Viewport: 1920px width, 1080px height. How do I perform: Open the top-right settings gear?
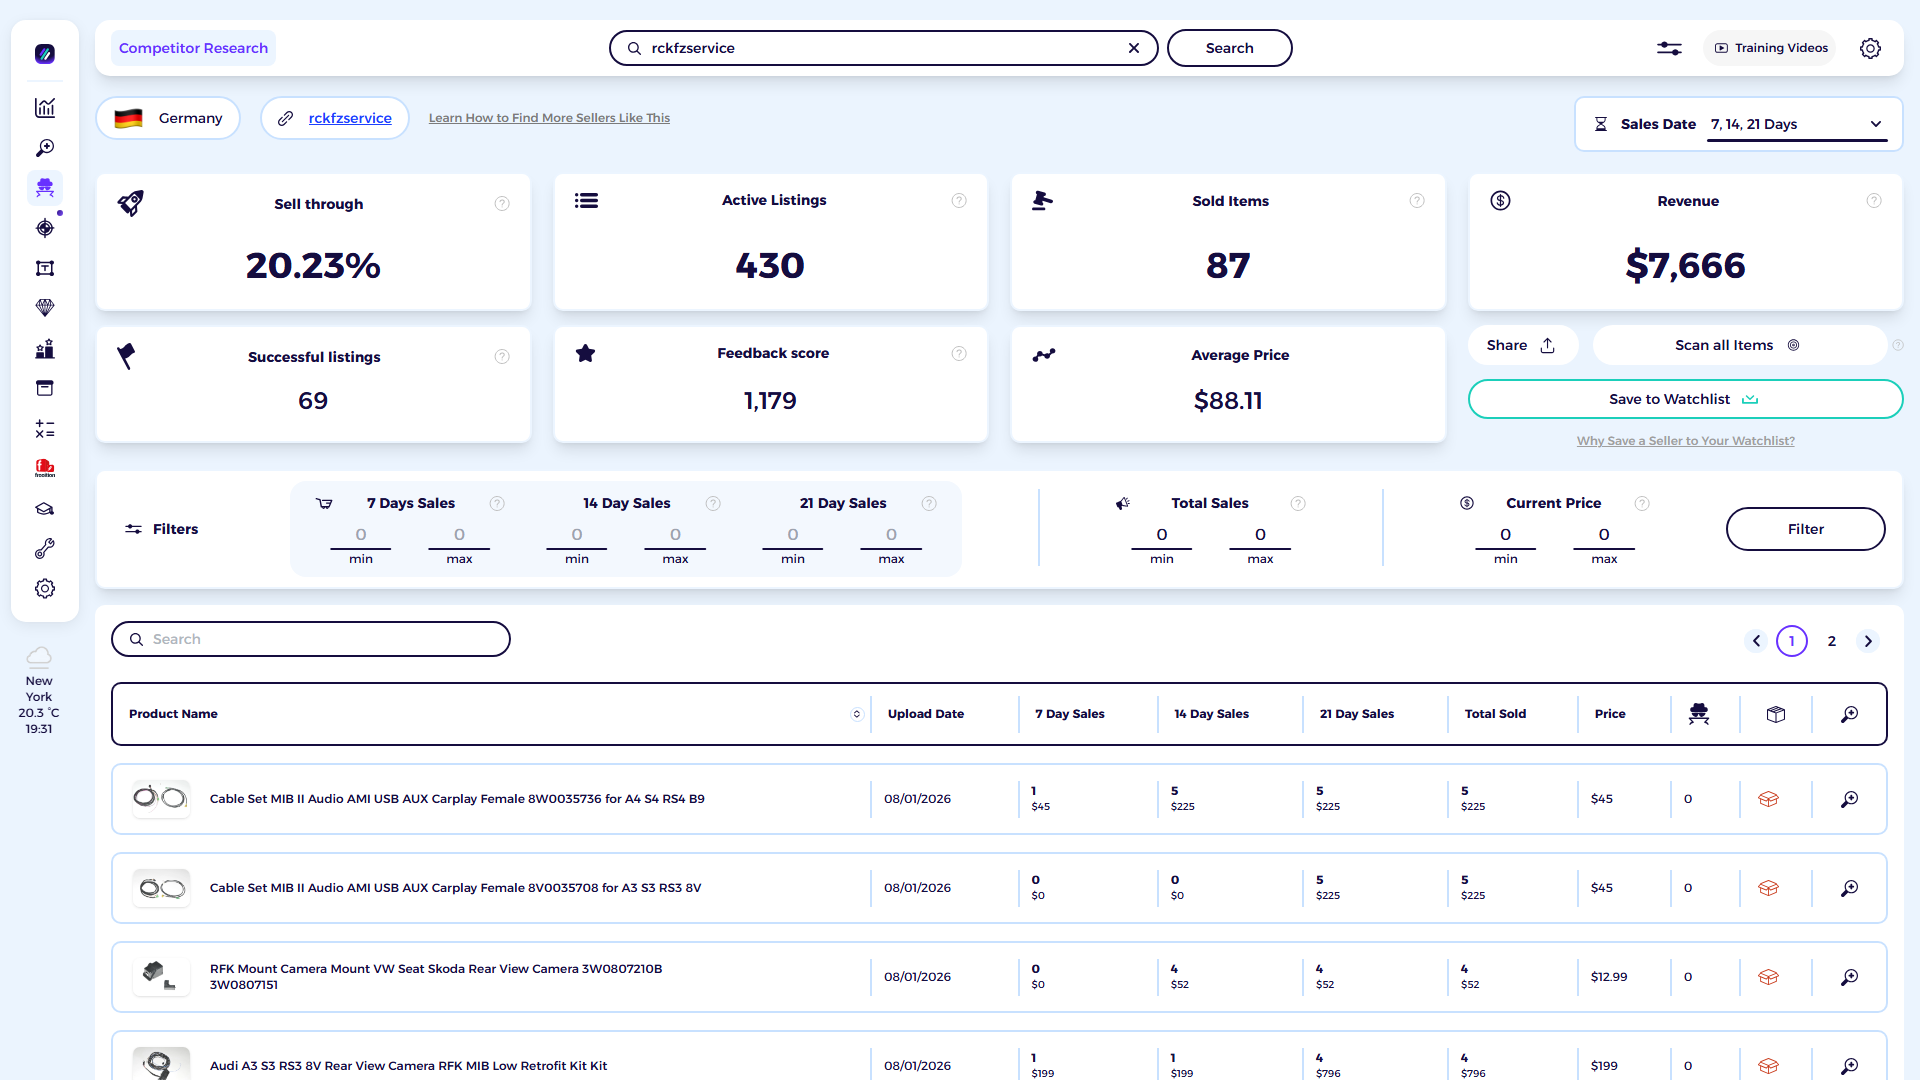pos(1870,48)
